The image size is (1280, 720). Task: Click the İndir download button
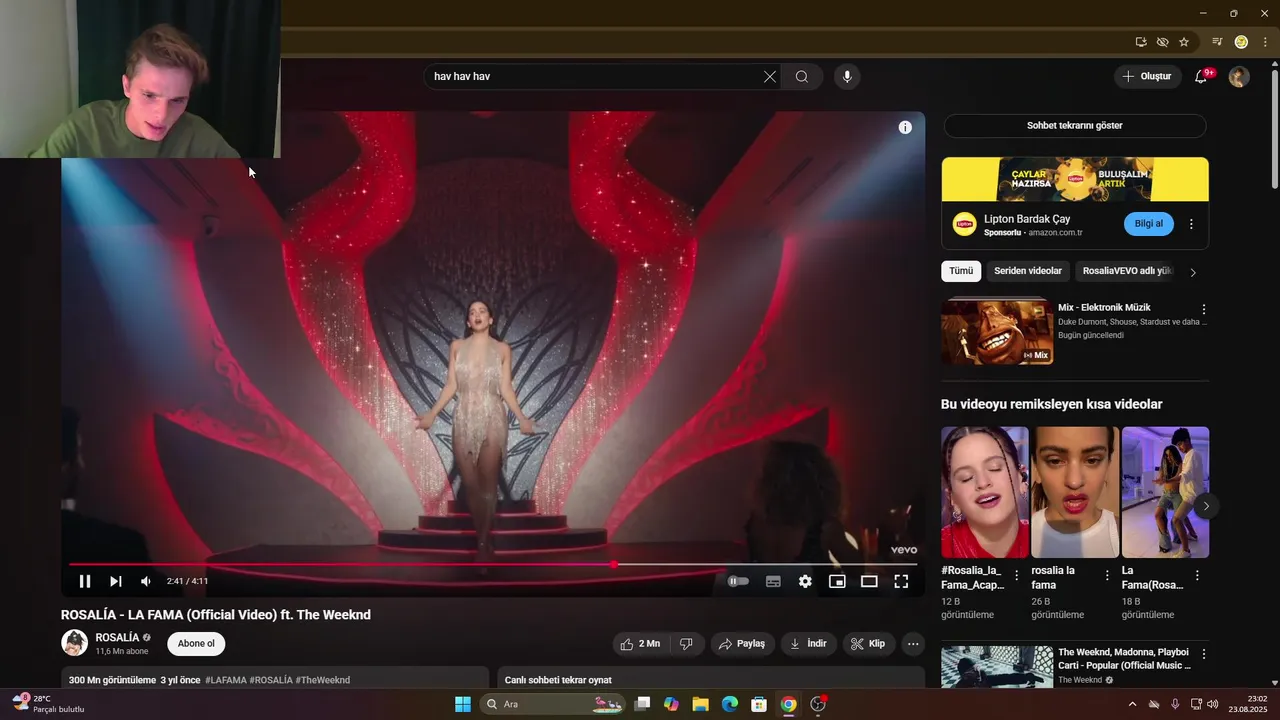(808, 644)
